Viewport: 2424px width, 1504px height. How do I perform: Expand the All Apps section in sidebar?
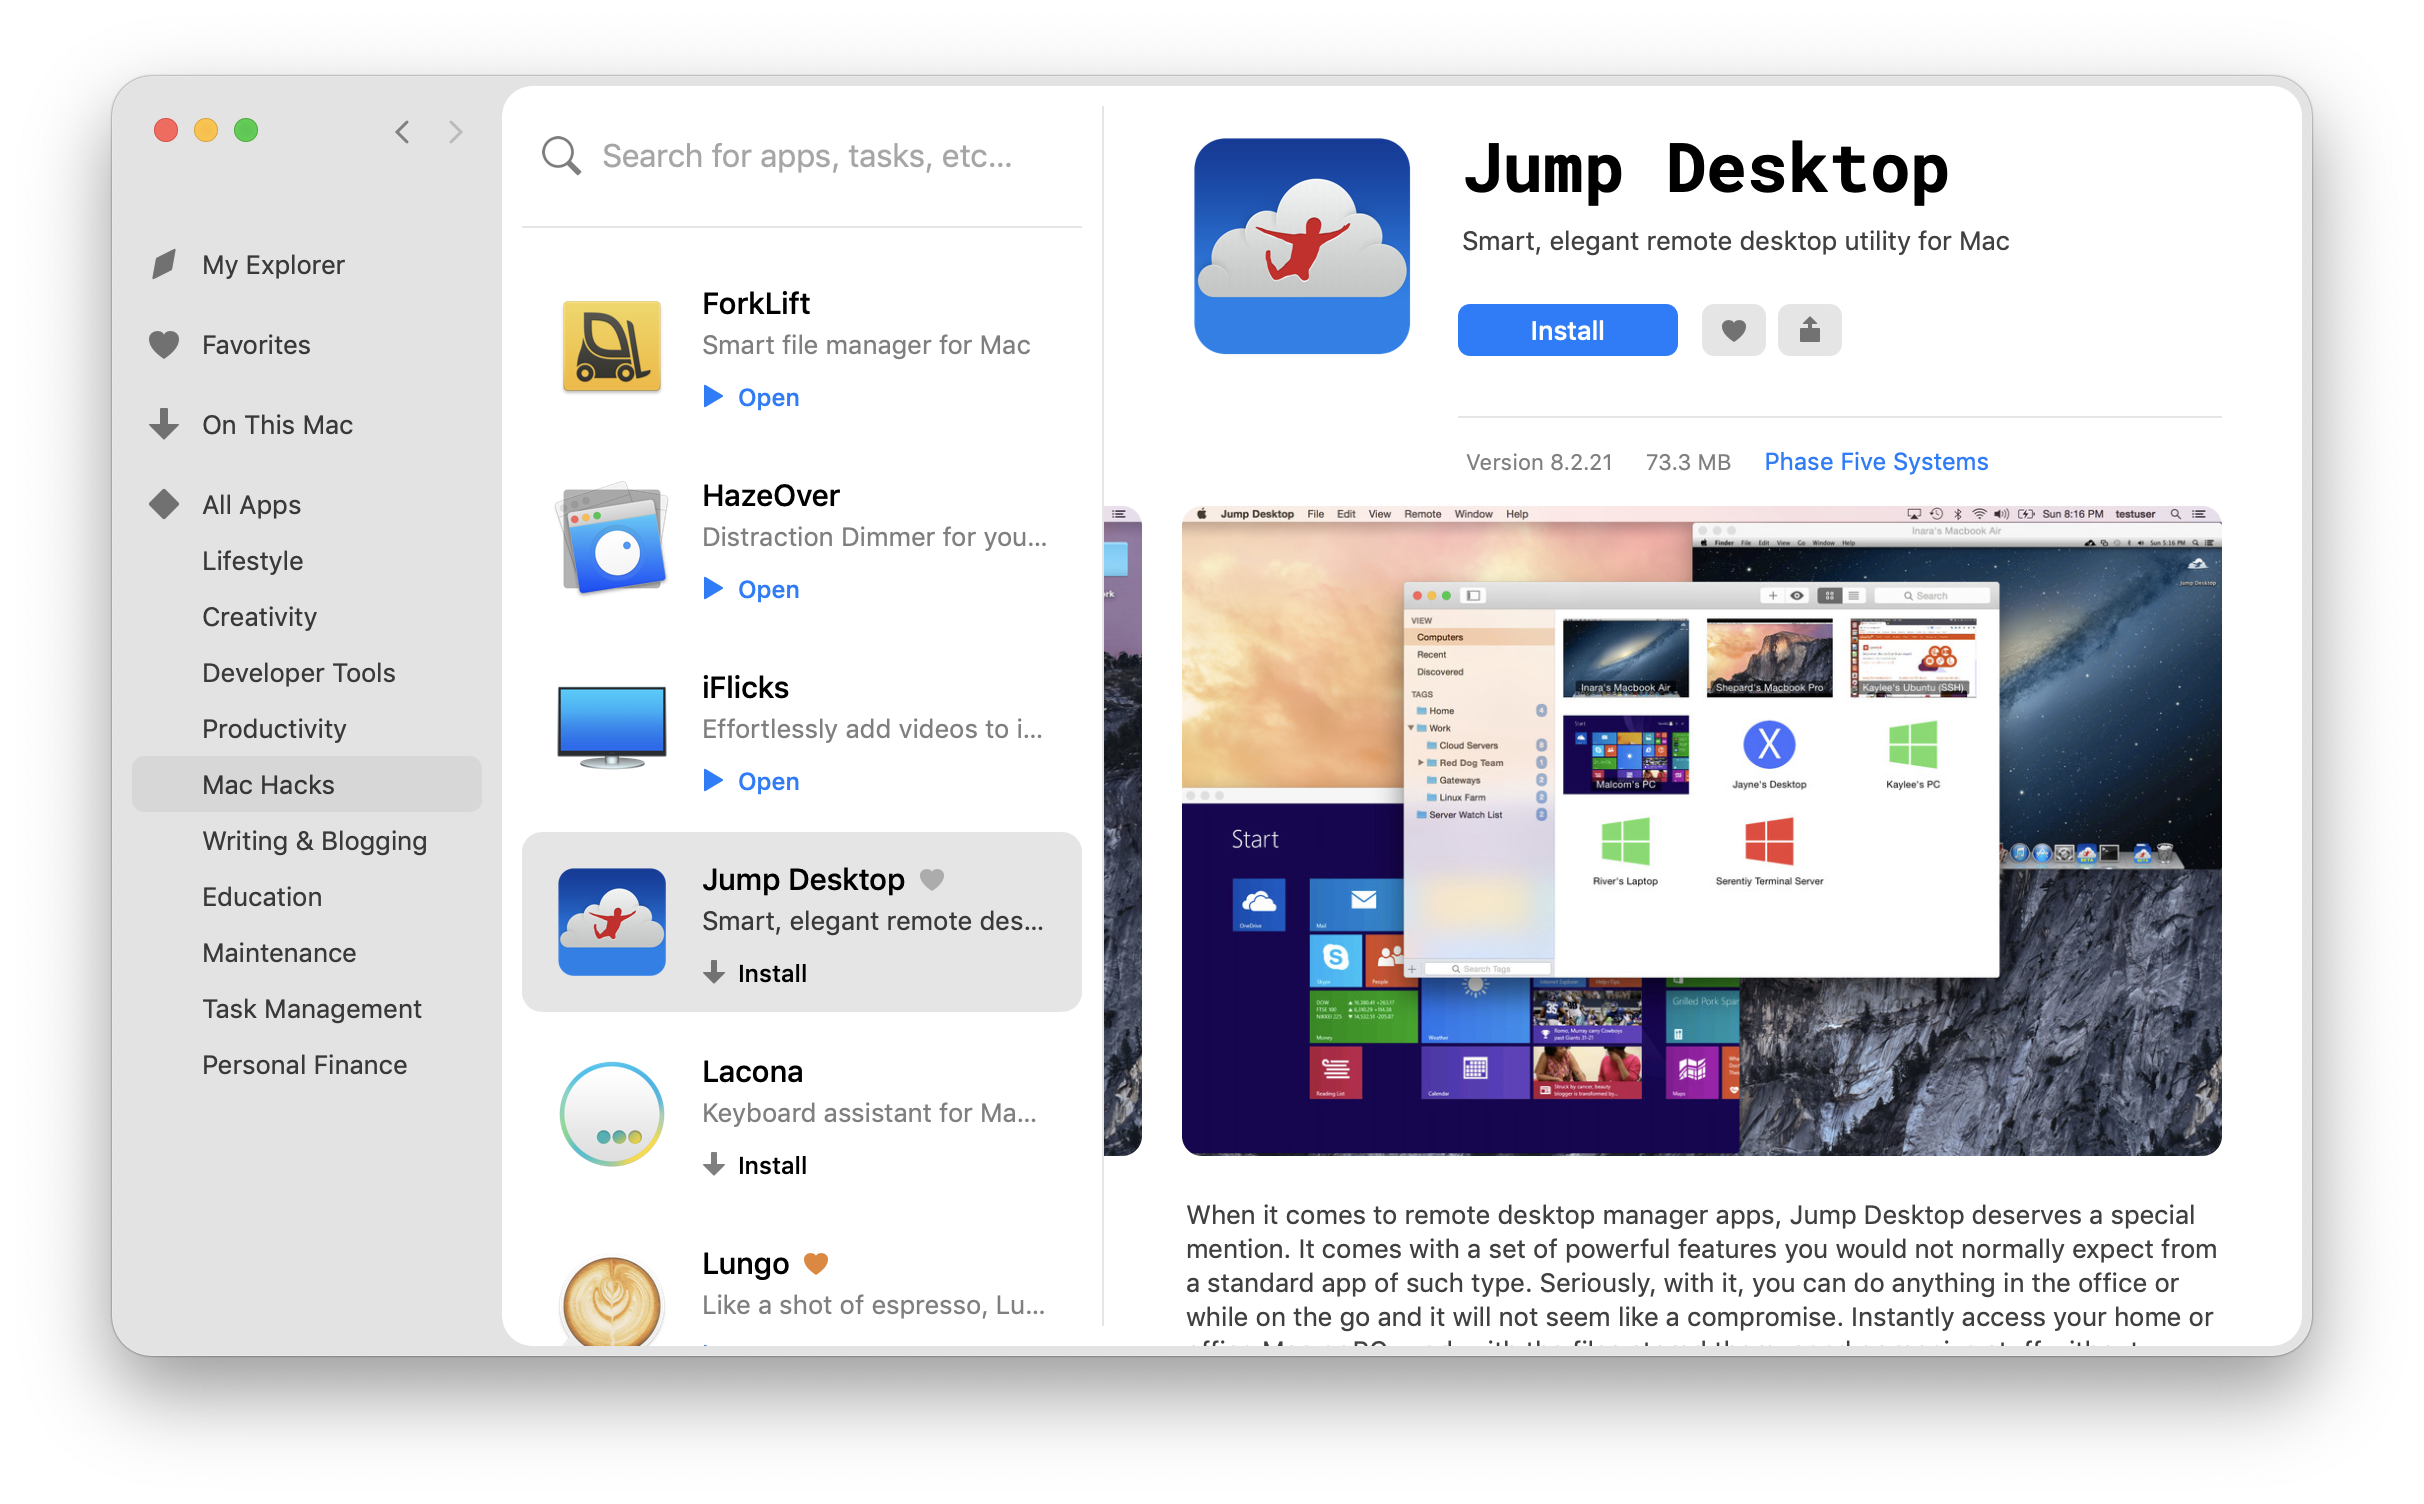pyautogui.click(x=250, y=504)
